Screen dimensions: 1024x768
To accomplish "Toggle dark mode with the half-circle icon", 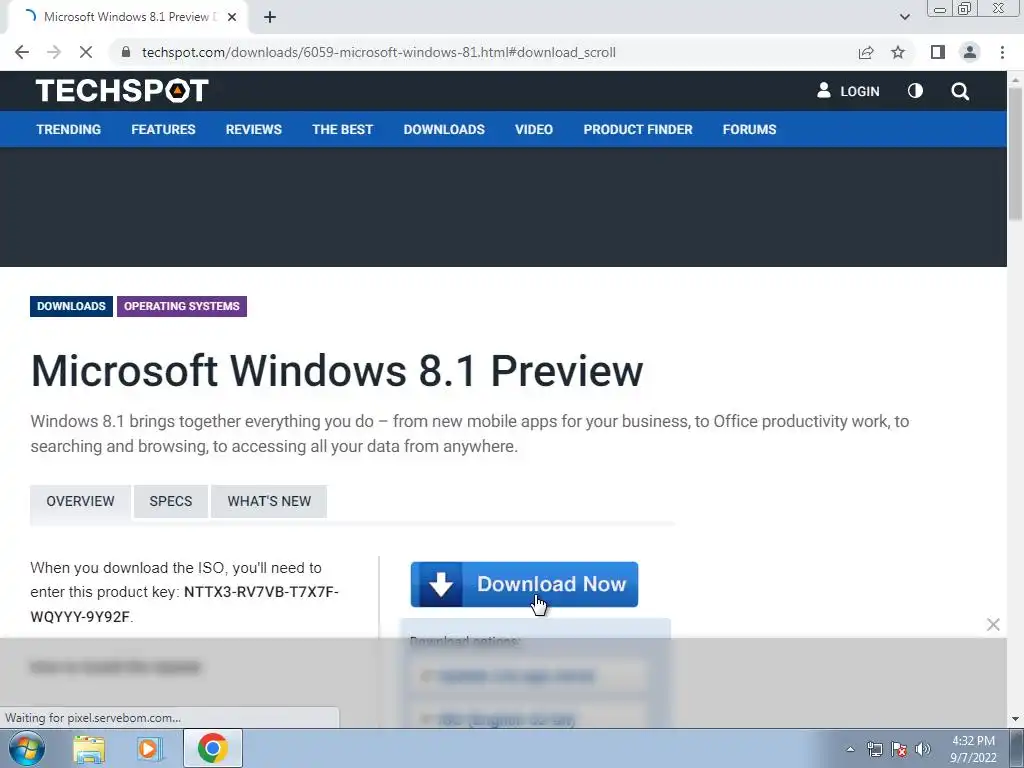I will click(x=915, y=91).
